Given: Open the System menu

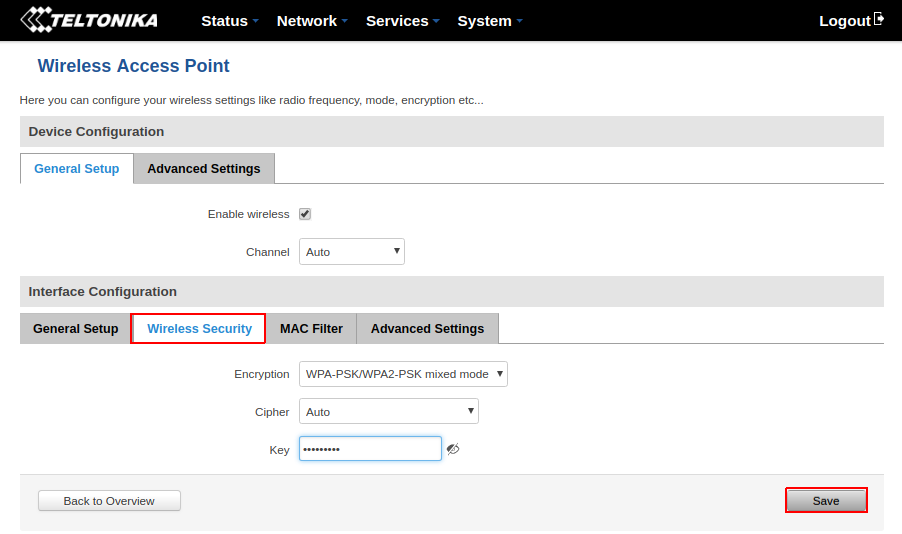Looking at the screenshot, I should pos(489,21).
